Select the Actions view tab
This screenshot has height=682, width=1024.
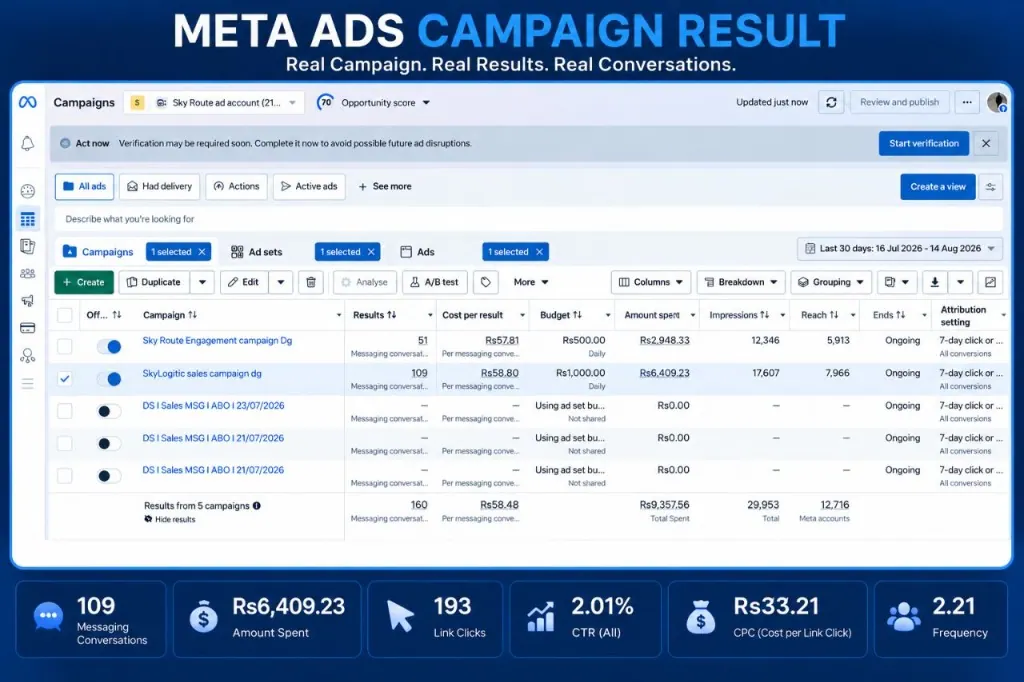236,187
